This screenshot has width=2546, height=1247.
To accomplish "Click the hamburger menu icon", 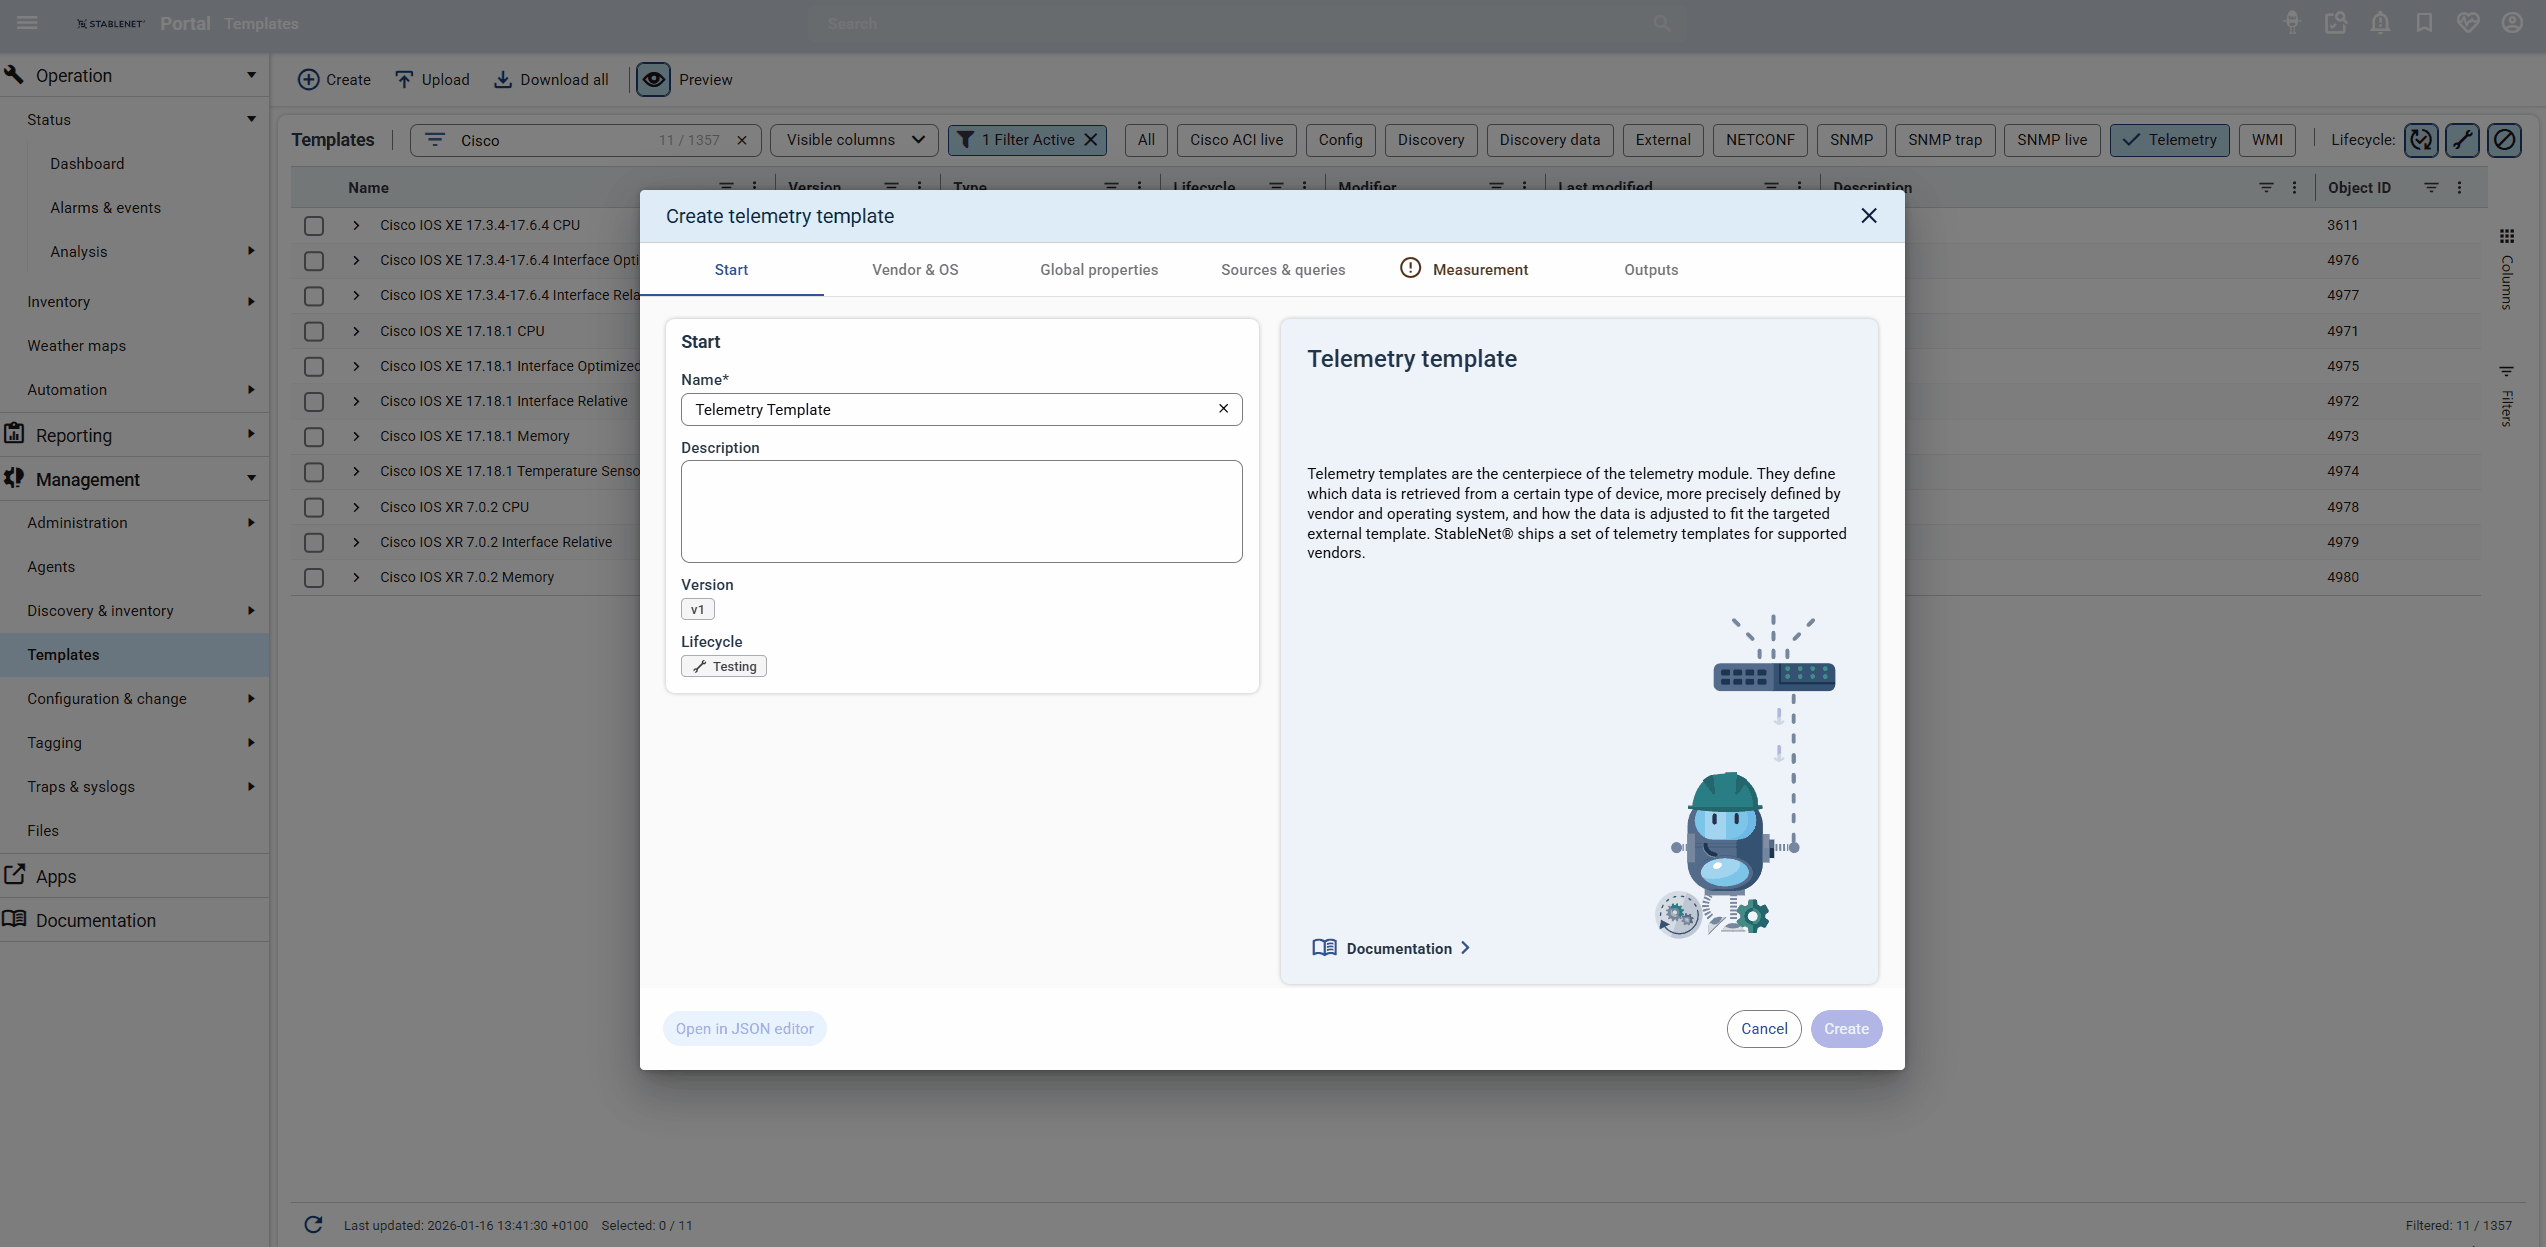I will pos(27,23).
